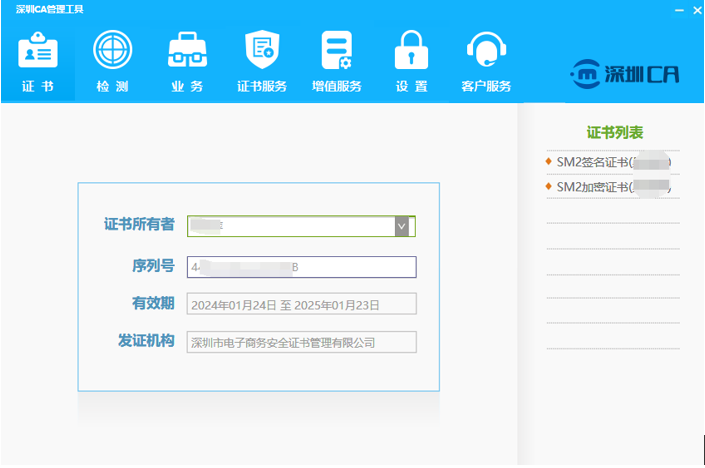The height and width of the screenshot is (468, 705).
Task: Open the 业务 (Business) toolbox icon
Action: [187, 51]
